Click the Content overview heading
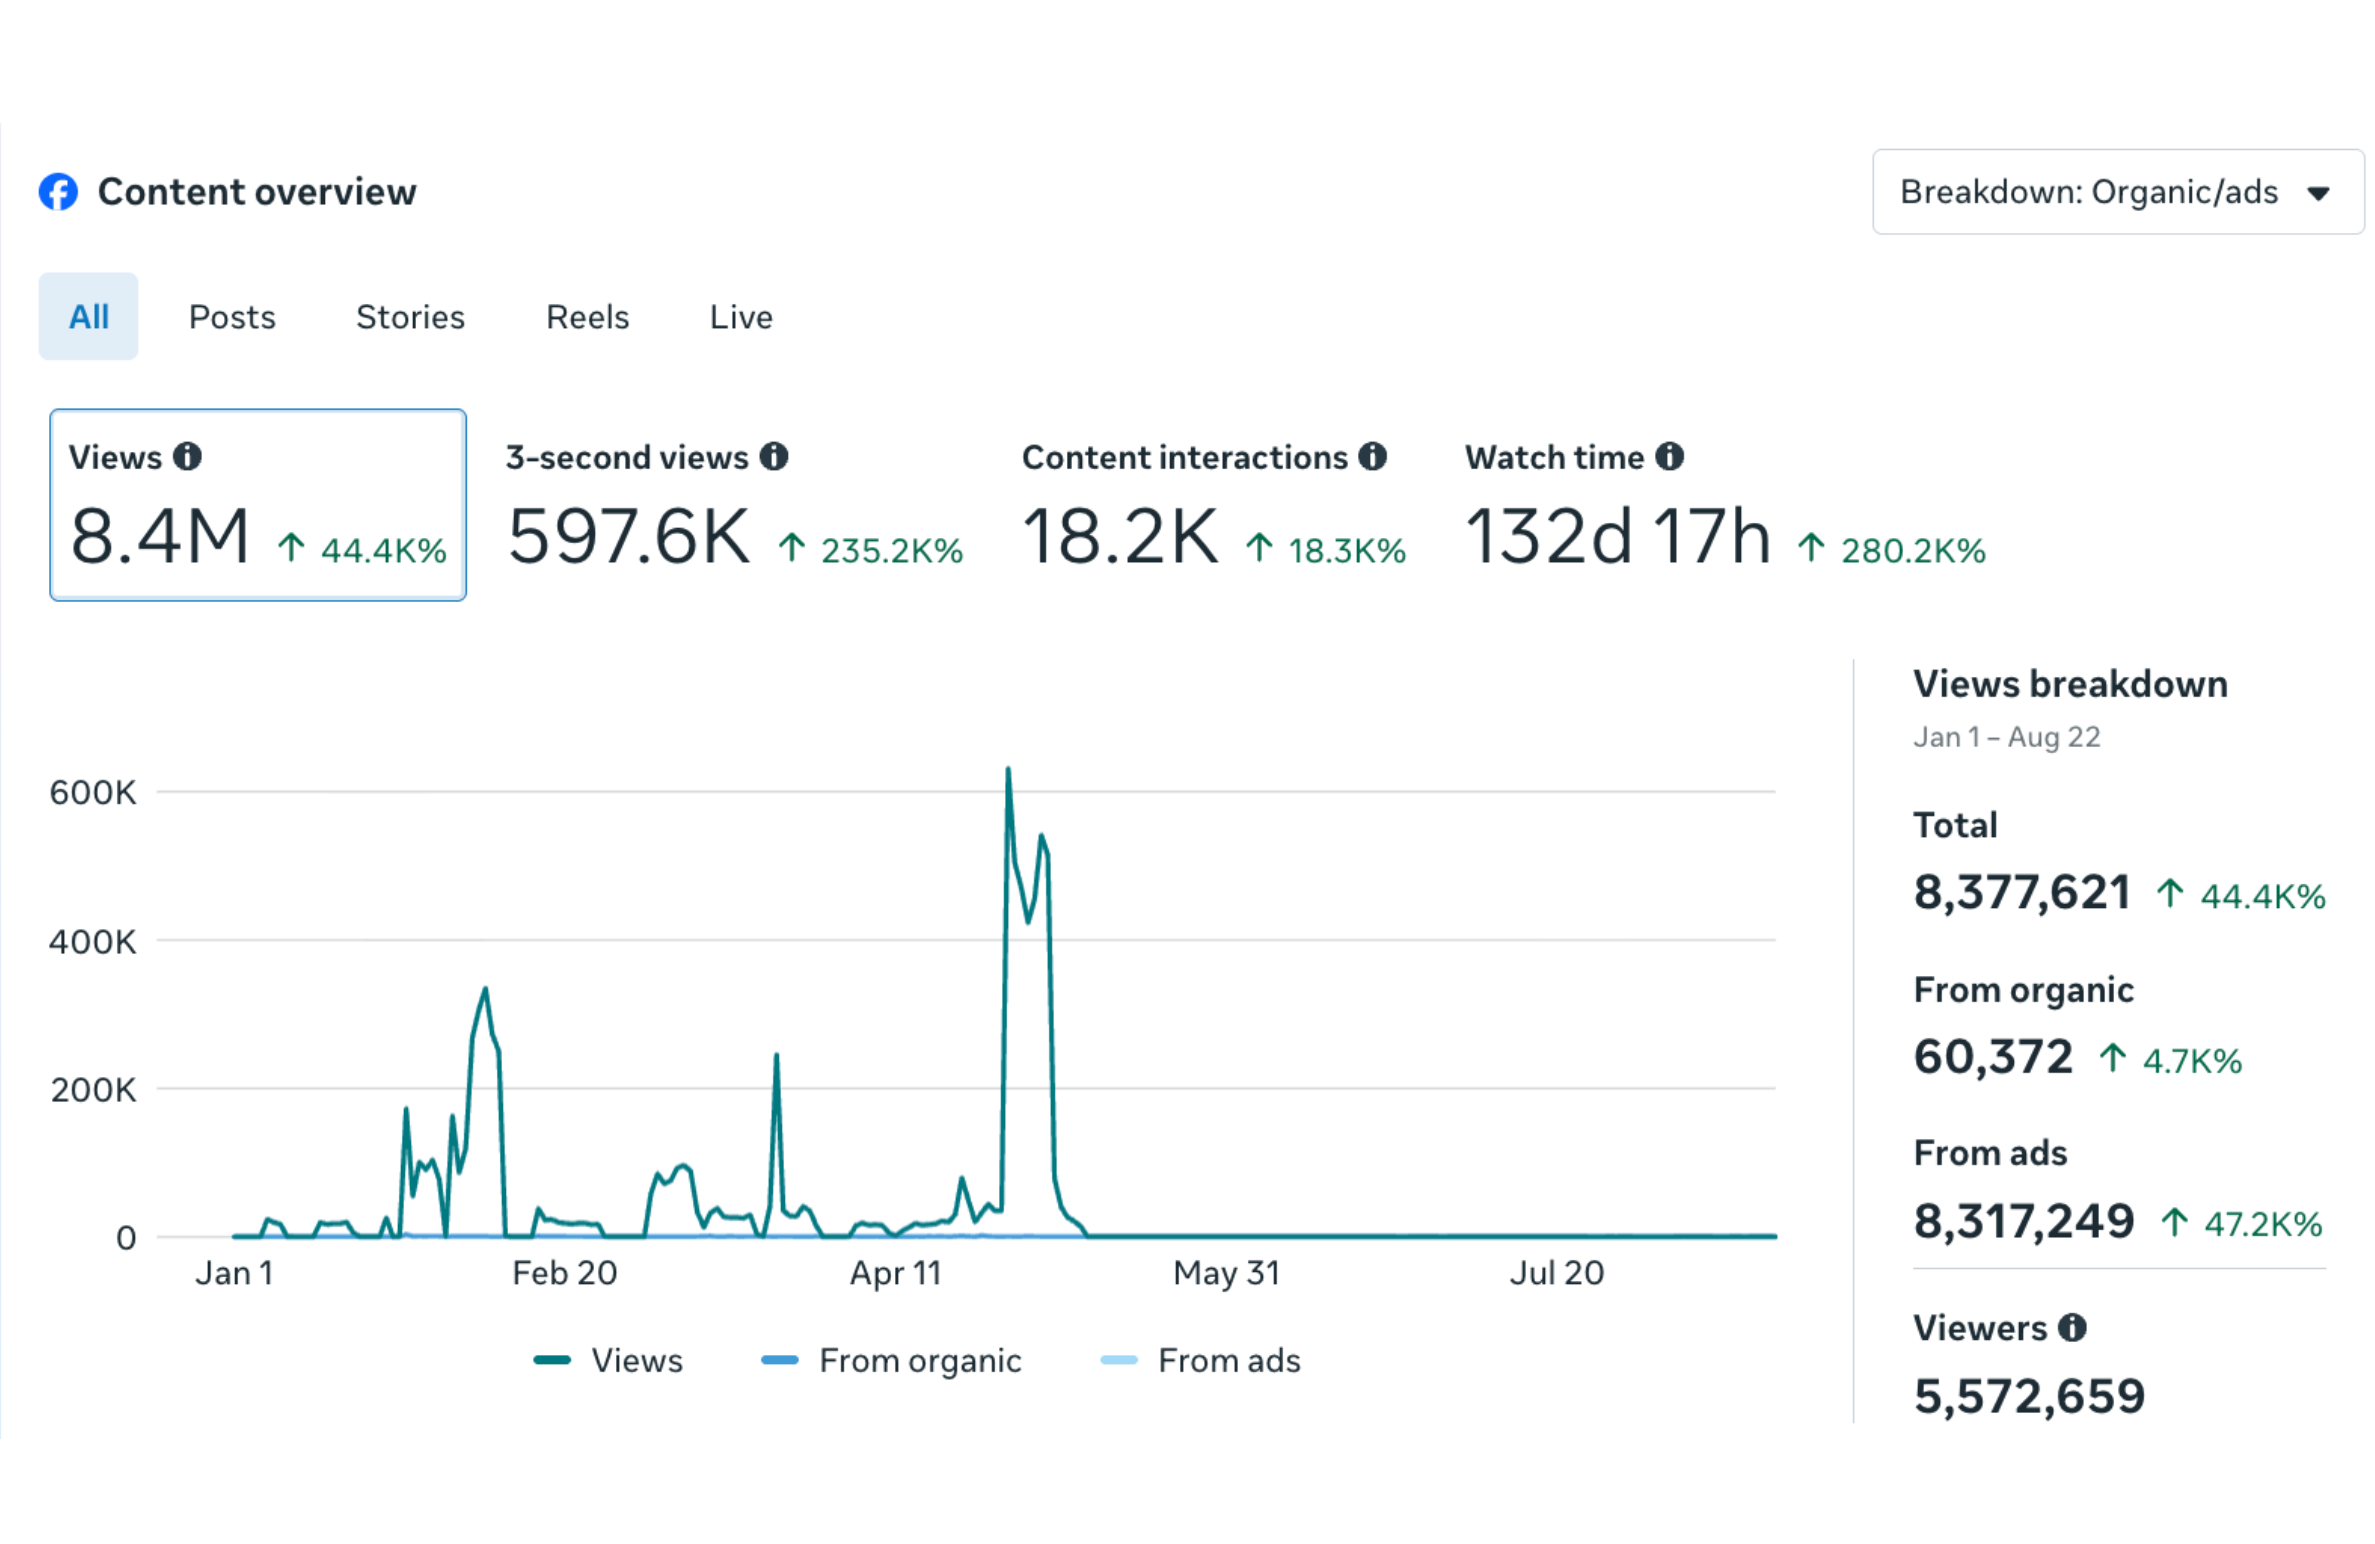 [257, 192]
